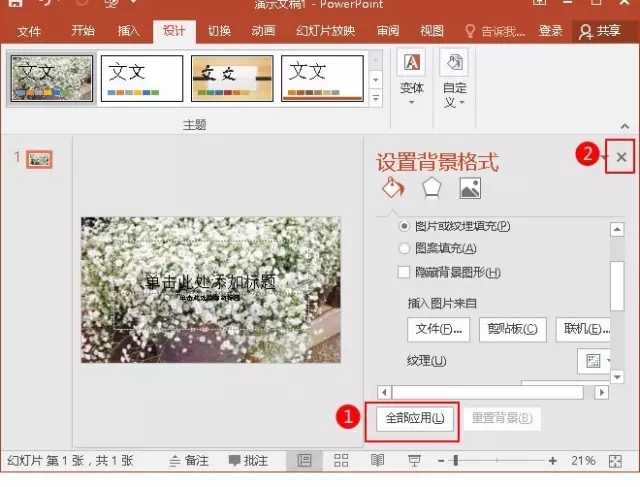Open the 插入 ribbon tab
This screenshot has width=640, height=487.
[129, 31]
